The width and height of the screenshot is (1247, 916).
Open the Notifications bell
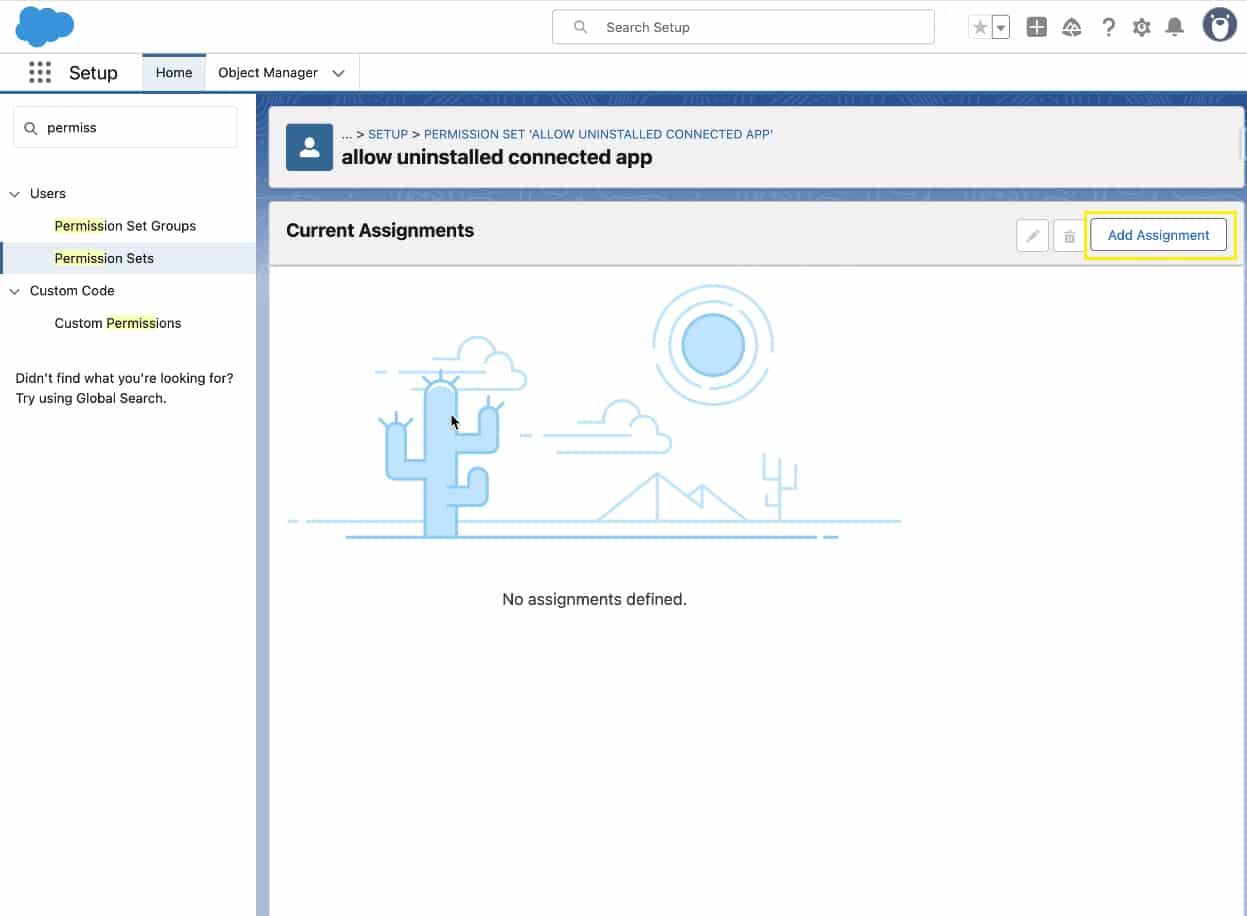pyautogui.click(x=1175, y=28)
